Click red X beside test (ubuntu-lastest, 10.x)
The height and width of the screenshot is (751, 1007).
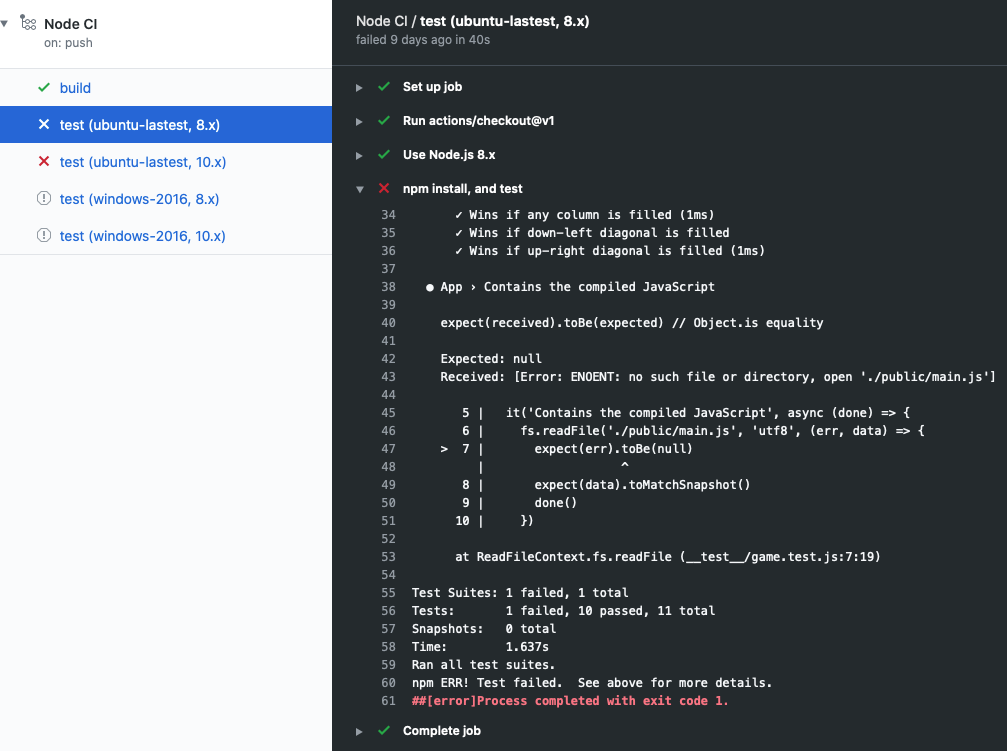coord(42,161)
